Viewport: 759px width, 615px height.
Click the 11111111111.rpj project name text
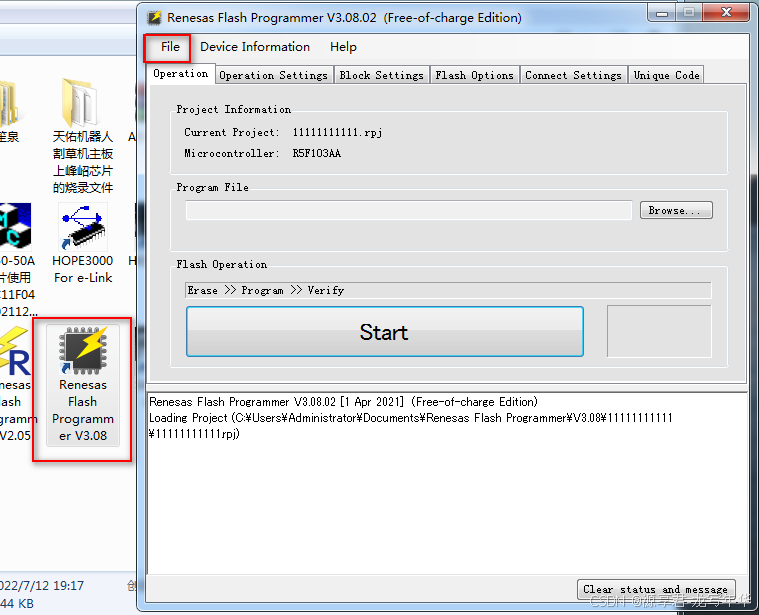[337, 132]
